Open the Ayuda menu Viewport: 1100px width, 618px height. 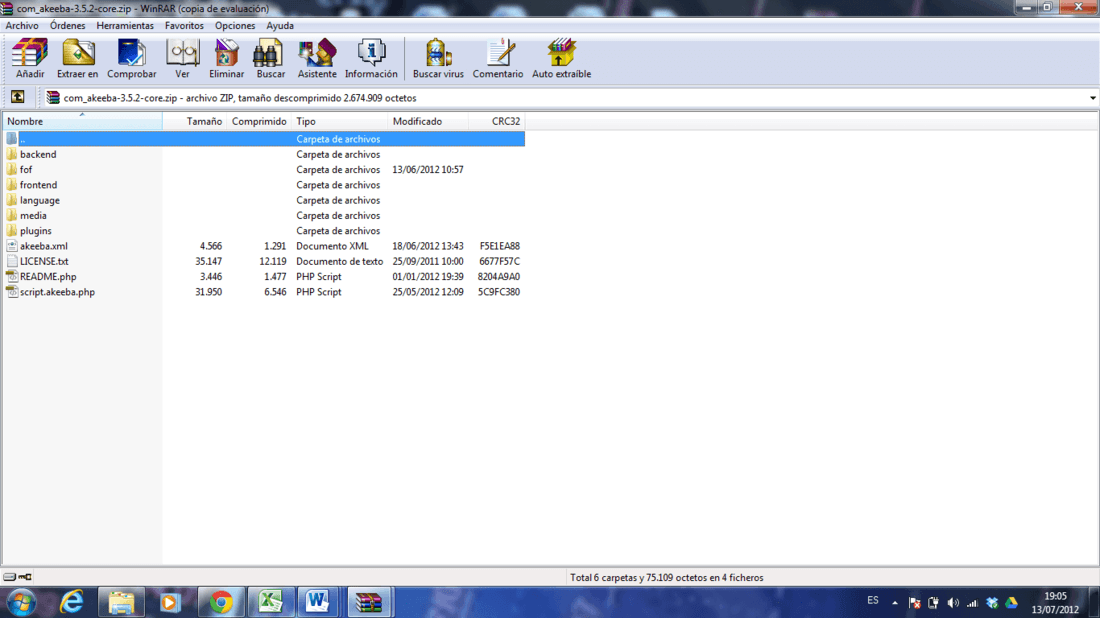coord(279,26)
